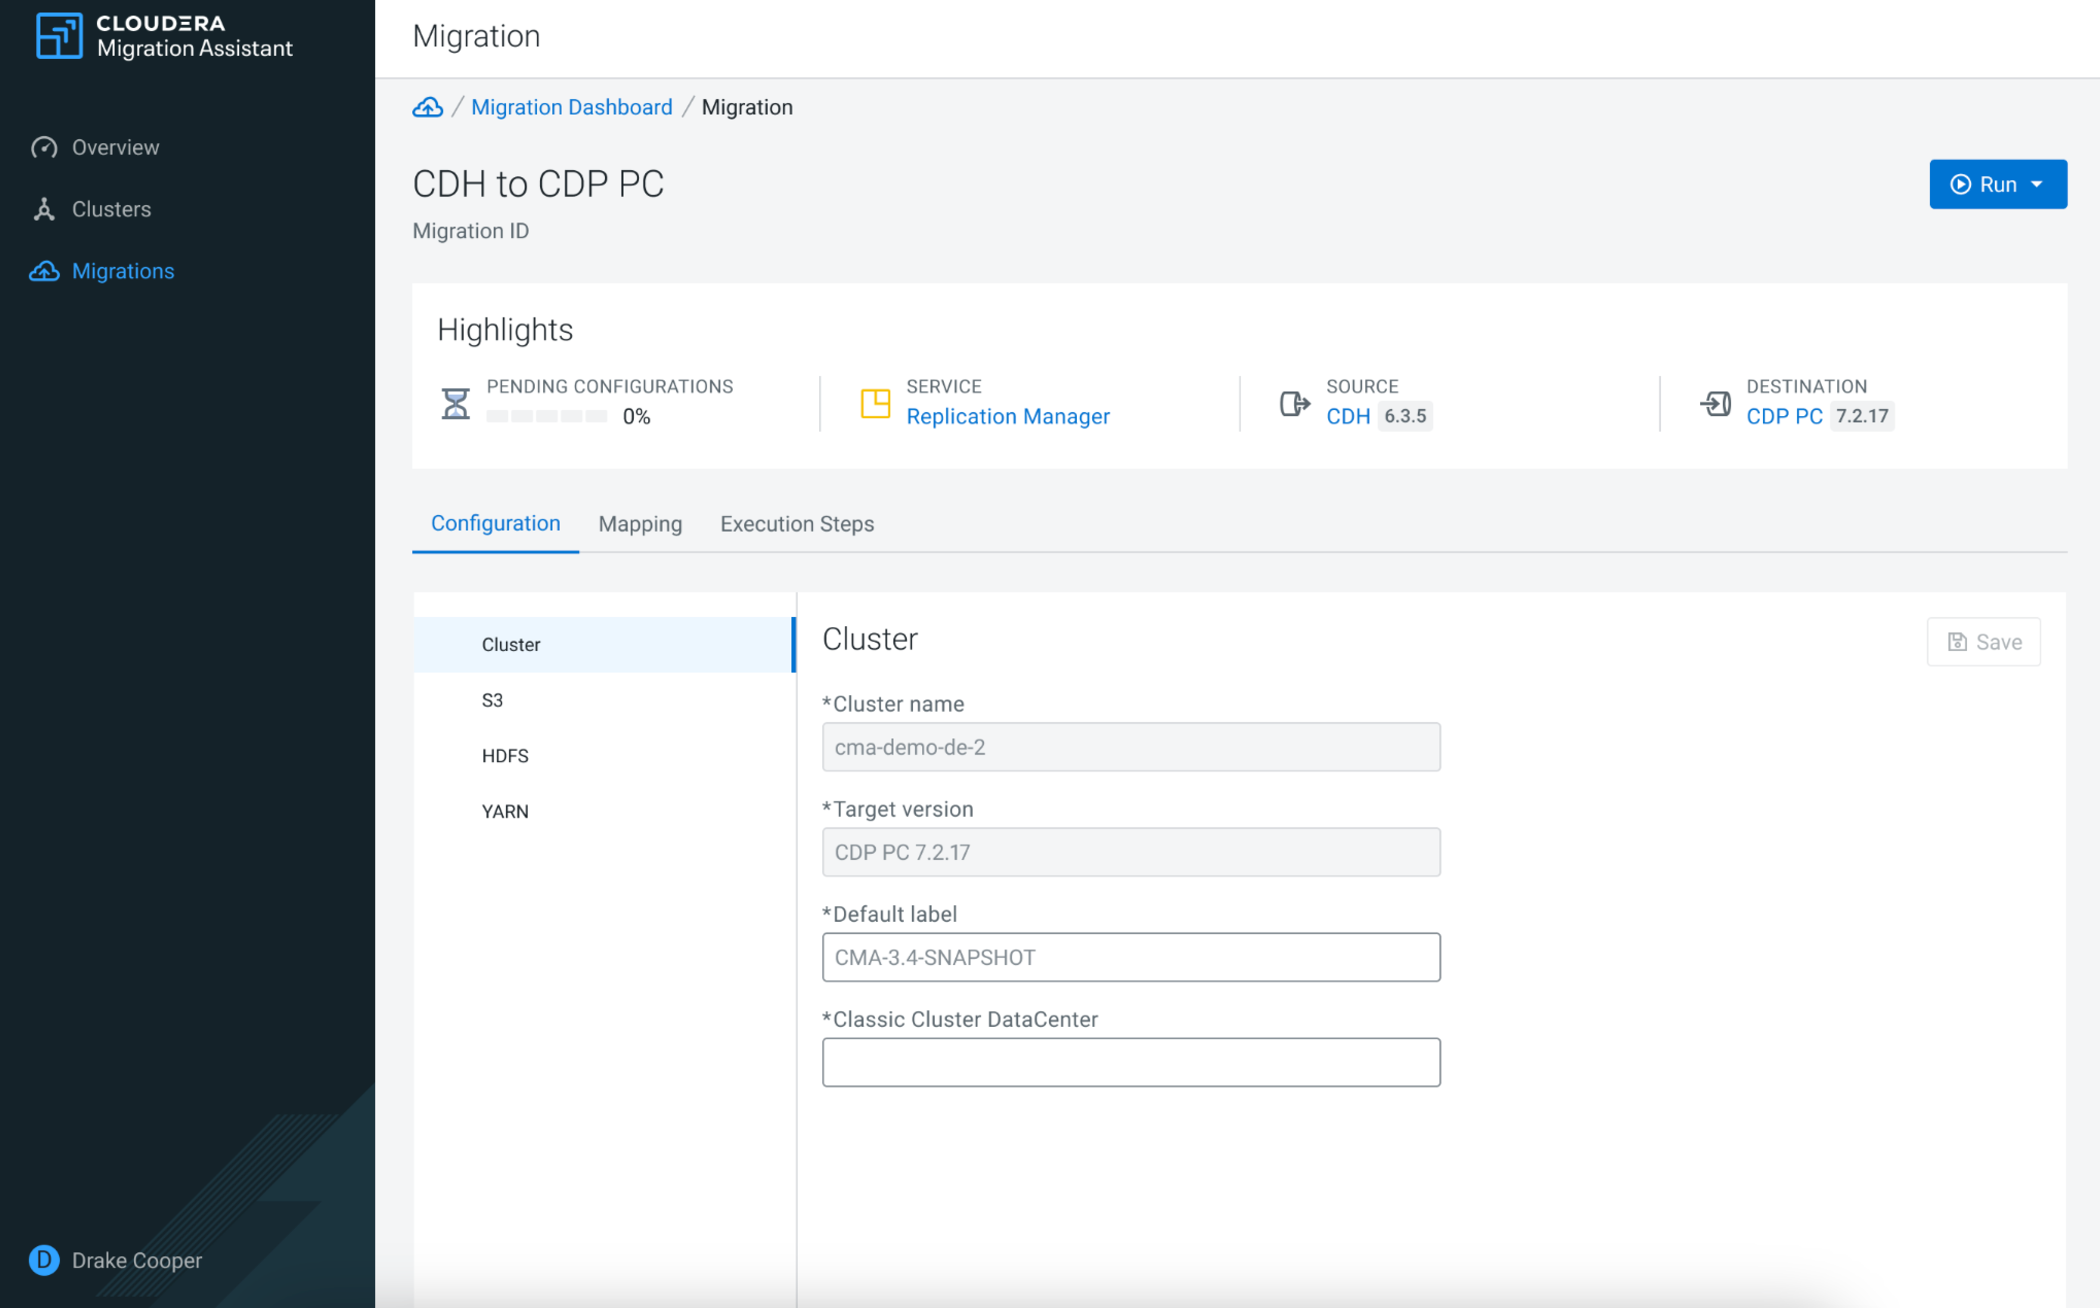Click the Overview gauge icon in sidebar

point(44,148)
